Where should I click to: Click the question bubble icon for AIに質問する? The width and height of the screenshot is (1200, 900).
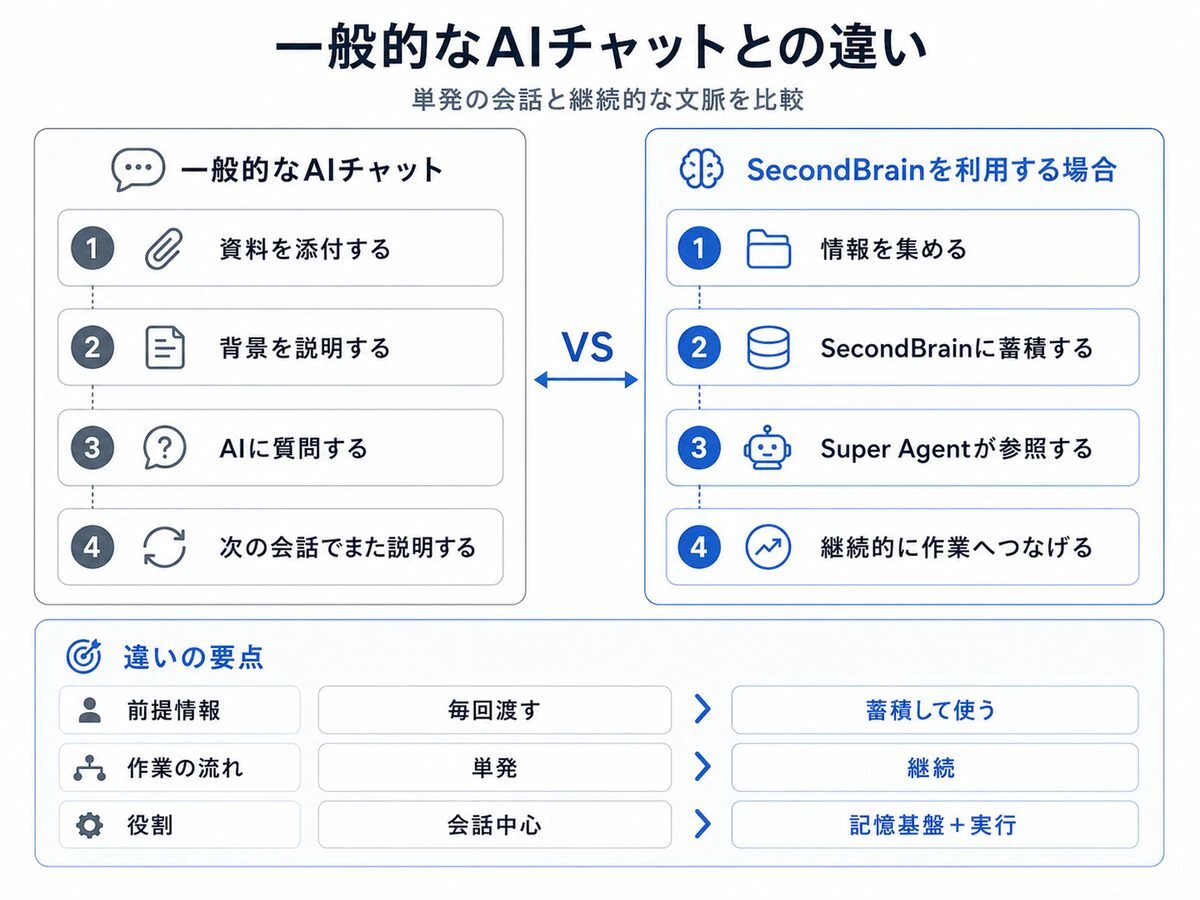click(165, 447)
